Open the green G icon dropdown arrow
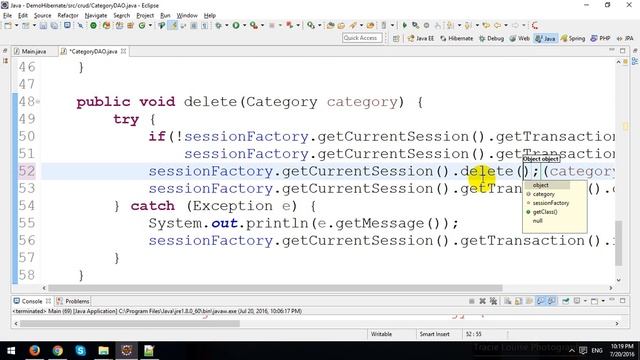The width and height of the screenshot is (640, 360). point(150,26)
